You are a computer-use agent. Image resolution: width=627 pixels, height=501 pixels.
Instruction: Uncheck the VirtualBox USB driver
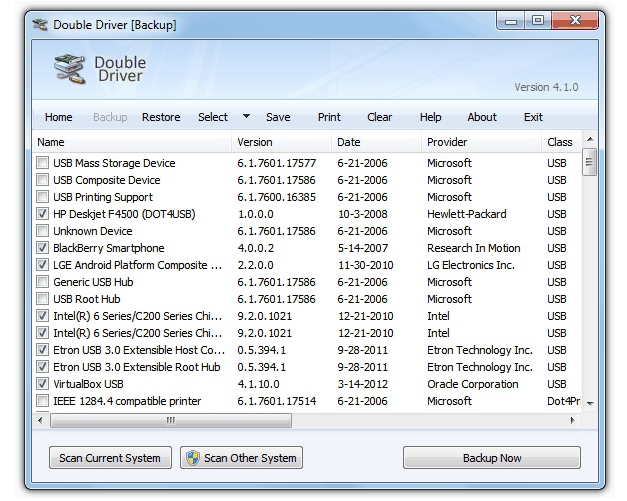42,384
